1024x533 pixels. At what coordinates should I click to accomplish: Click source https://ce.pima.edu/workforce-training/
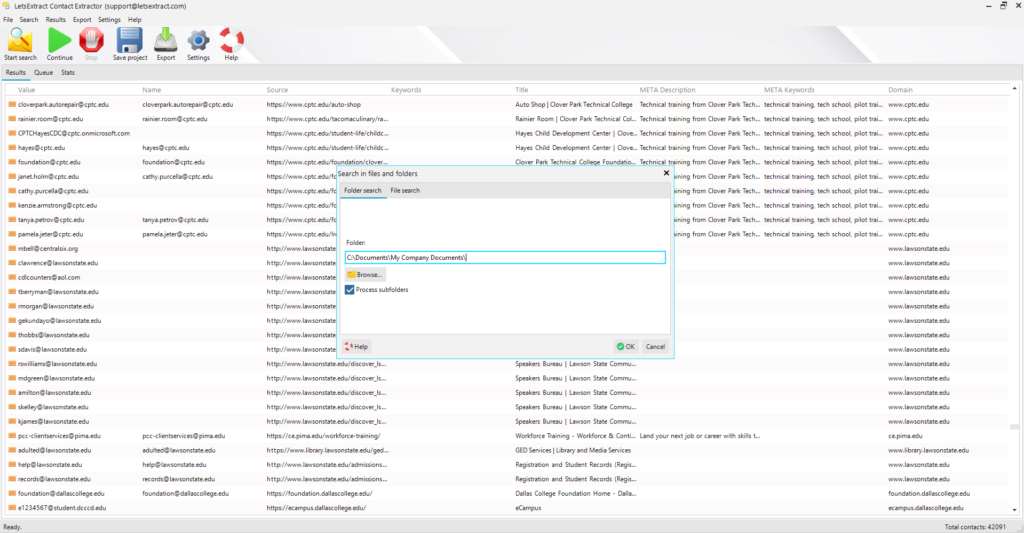pos(323,436)
